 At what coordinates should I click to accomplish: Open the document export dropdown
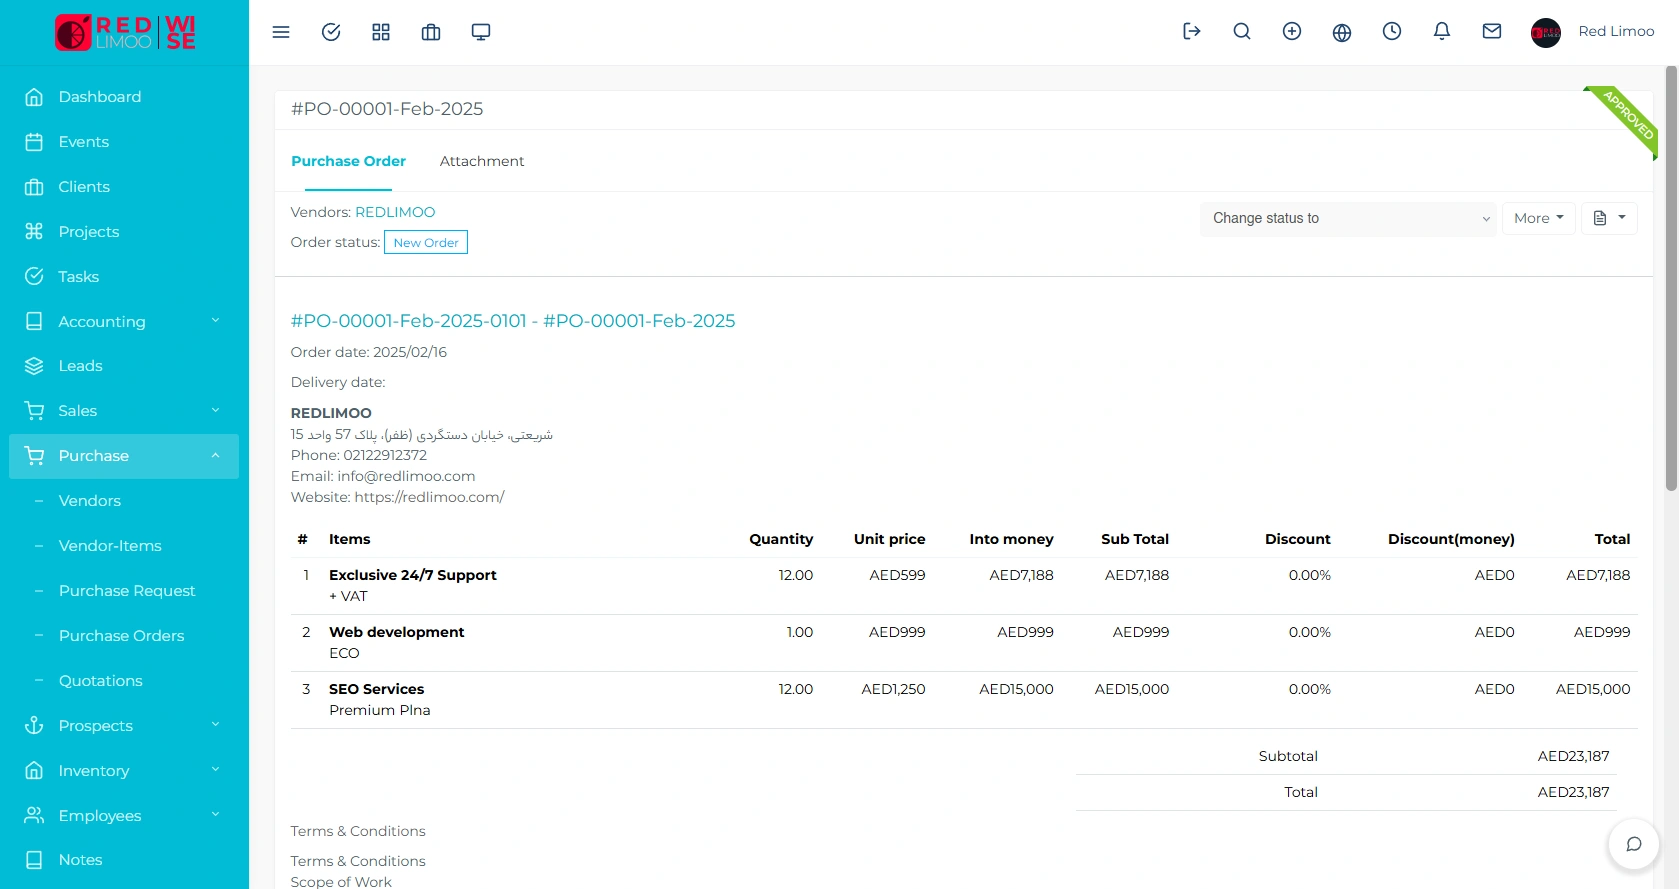pyautogui.click(x=1609, y=218)
